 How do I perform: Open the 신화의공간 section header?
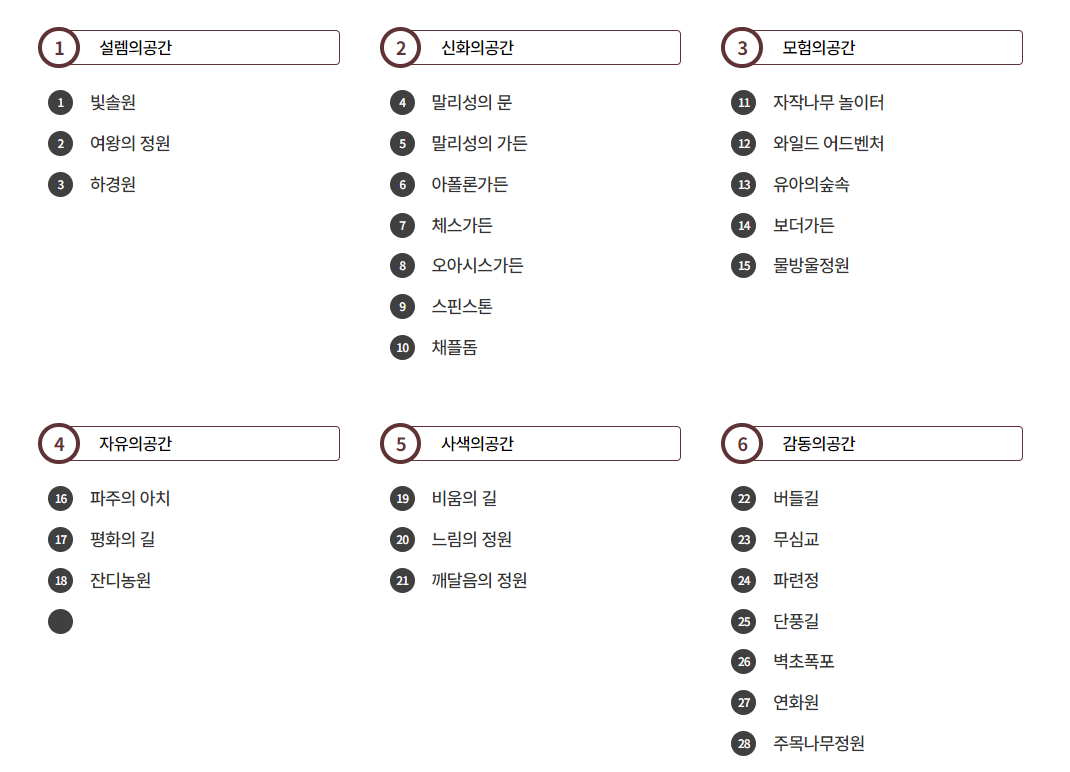coord(530,48)
